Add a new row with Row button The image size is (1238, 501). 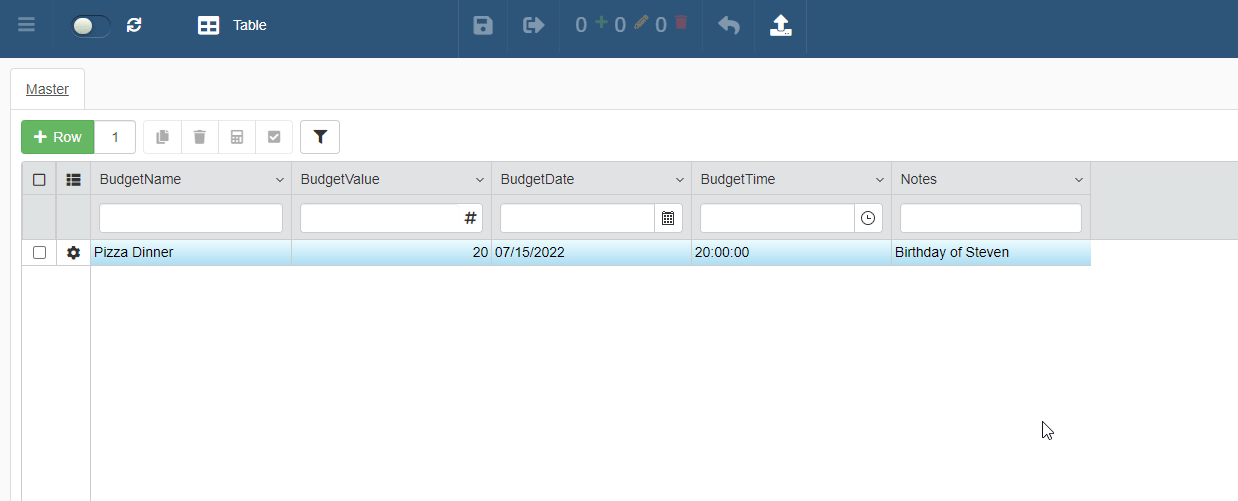click(x=58, y=137)
